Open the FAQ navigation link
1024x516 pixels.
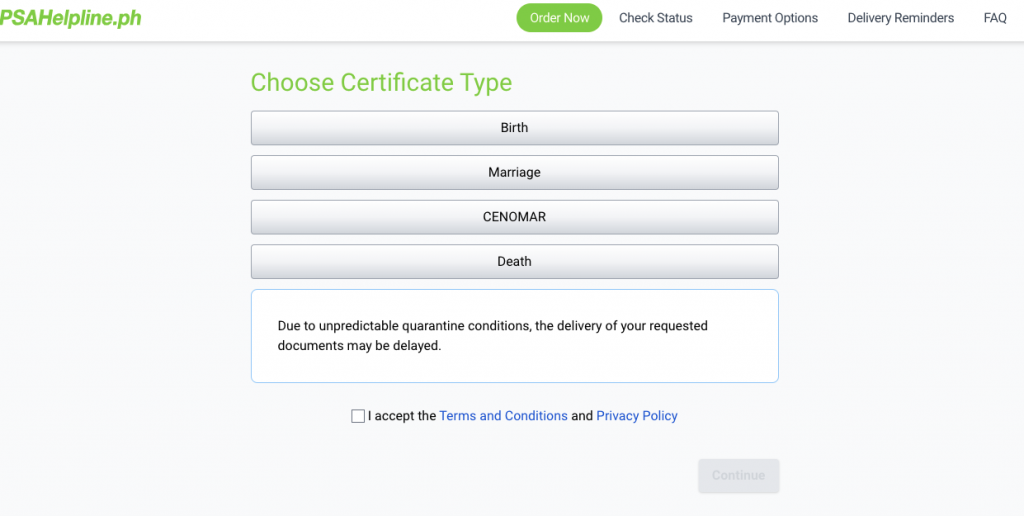click(x=995, y=18)
